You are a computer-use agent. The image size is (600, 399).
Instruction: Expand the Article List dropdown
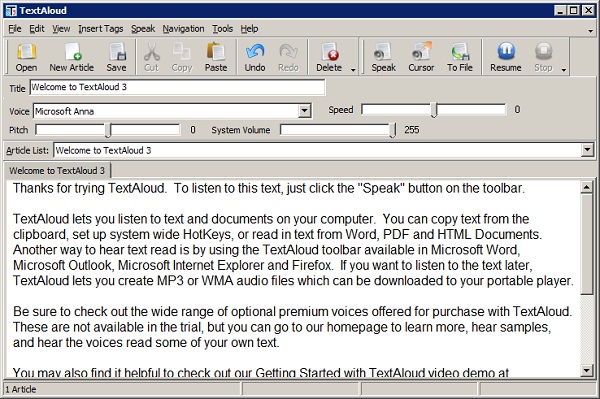[587, 150]
